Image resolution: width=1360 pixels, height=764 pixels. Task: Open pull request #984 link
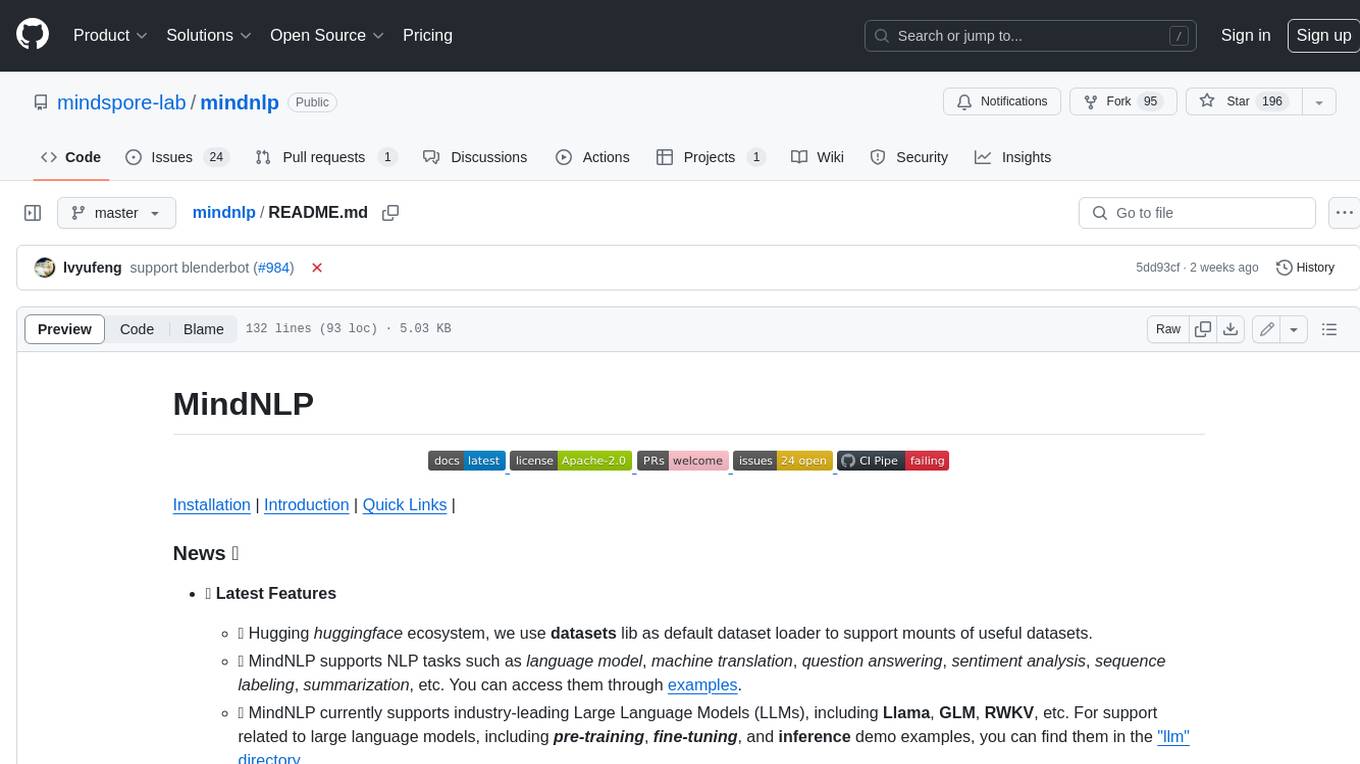273,268
